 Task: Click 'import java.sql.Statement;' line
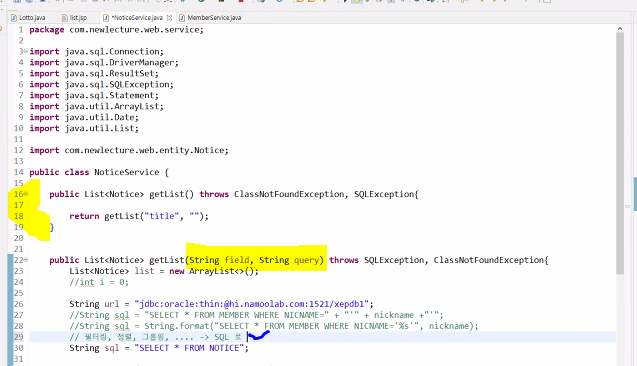click(94, 95)
